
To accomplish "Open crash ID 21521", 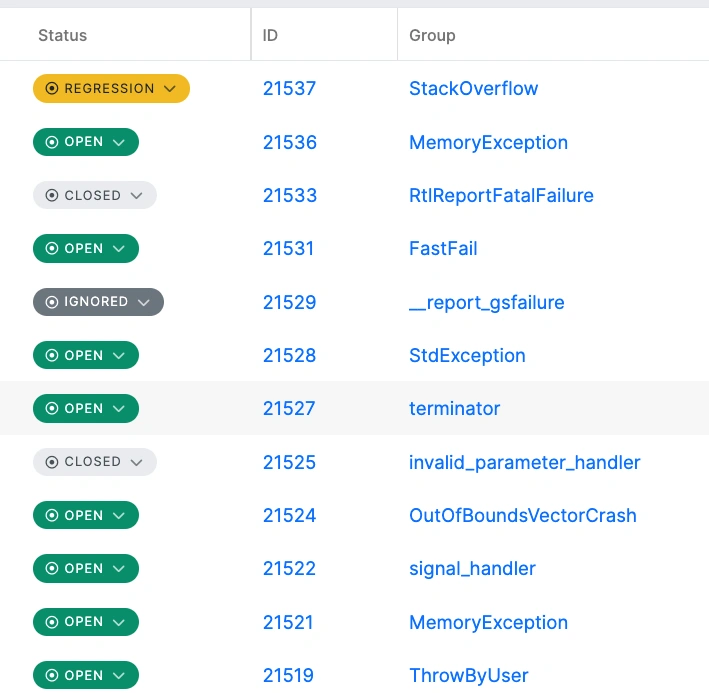I will coord(288,622).
